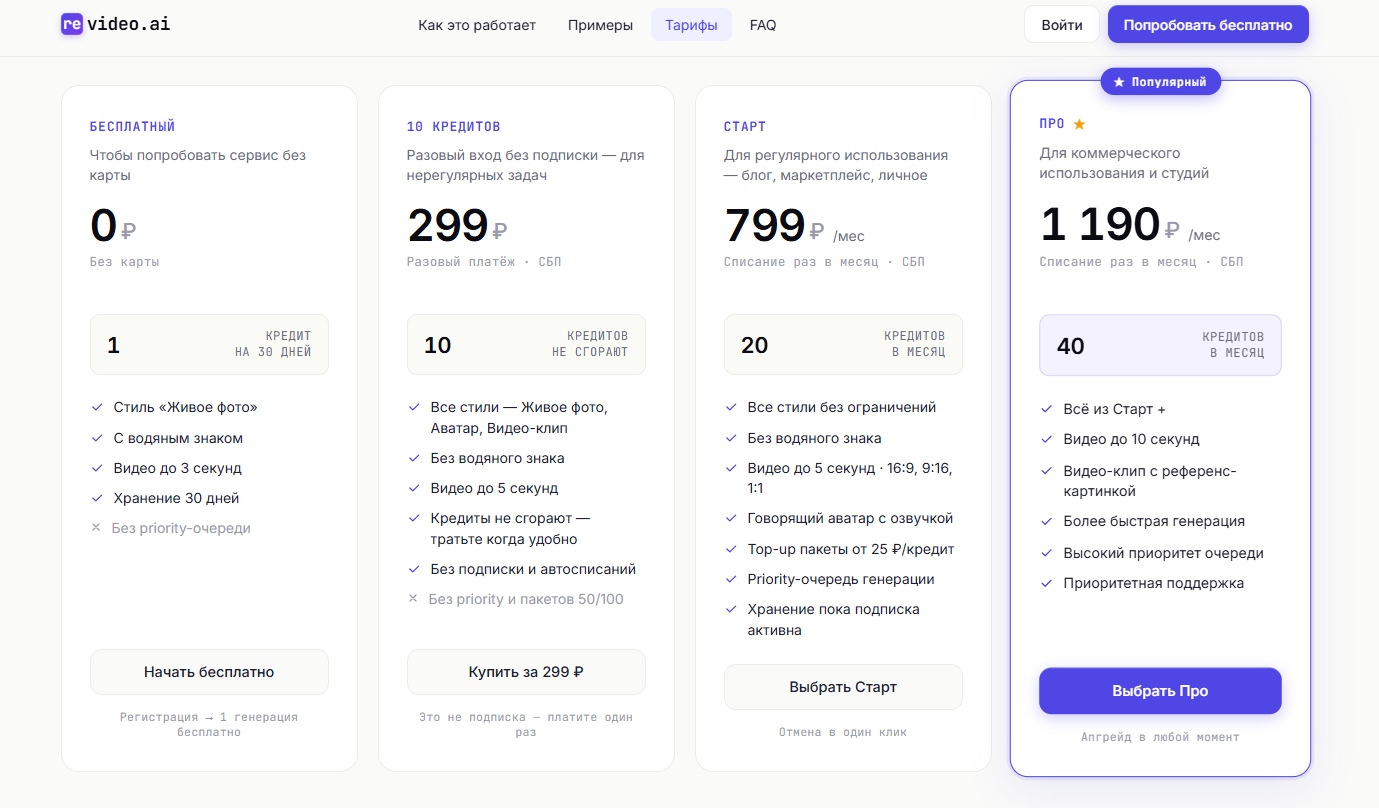
Task: Click the cross icon beside Без priority и пакетов 50/100
Action: [x=413, y=598]
